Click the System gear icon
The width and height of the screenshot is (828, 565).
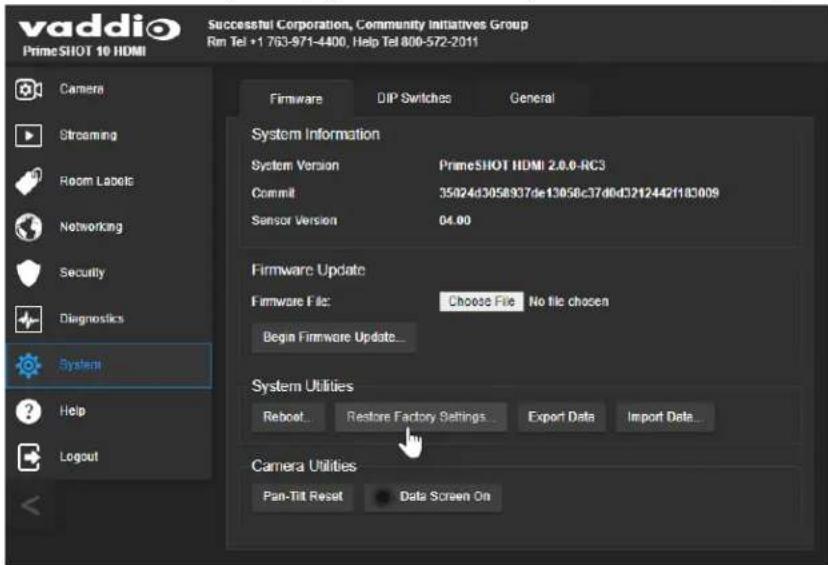coord(29,365)
